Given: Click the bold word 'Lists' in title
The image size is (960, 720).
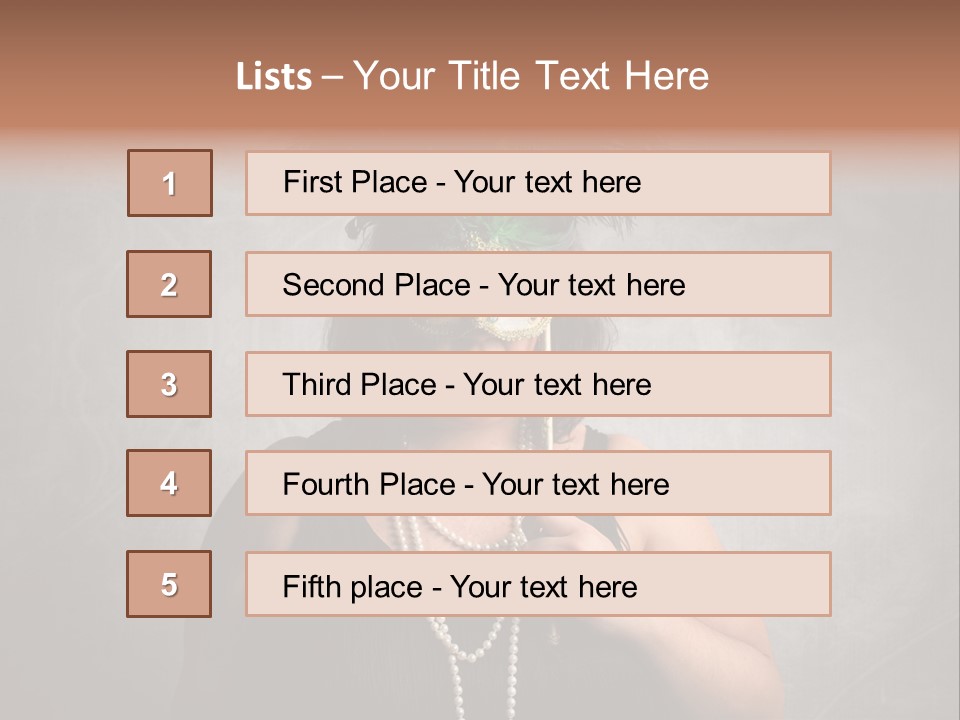Looking at the screenshot, I should (x=274, y=77).
